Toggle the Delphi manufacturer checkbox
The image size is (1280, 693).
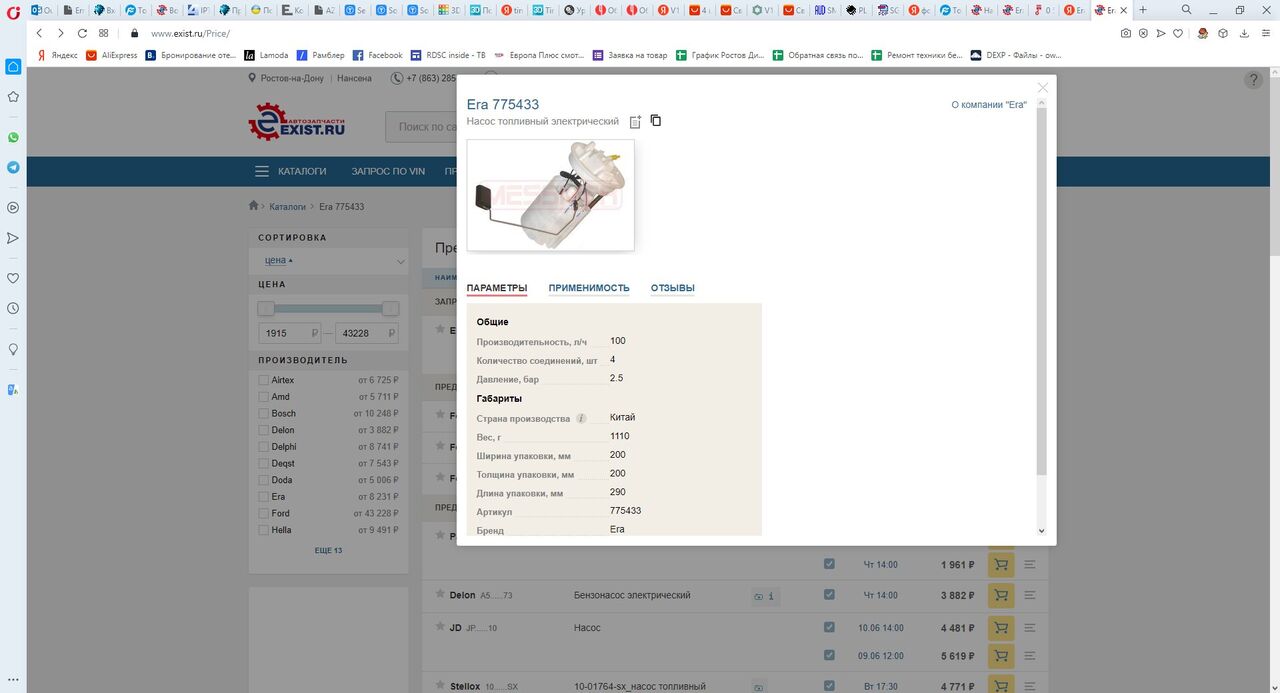(264, 447)
